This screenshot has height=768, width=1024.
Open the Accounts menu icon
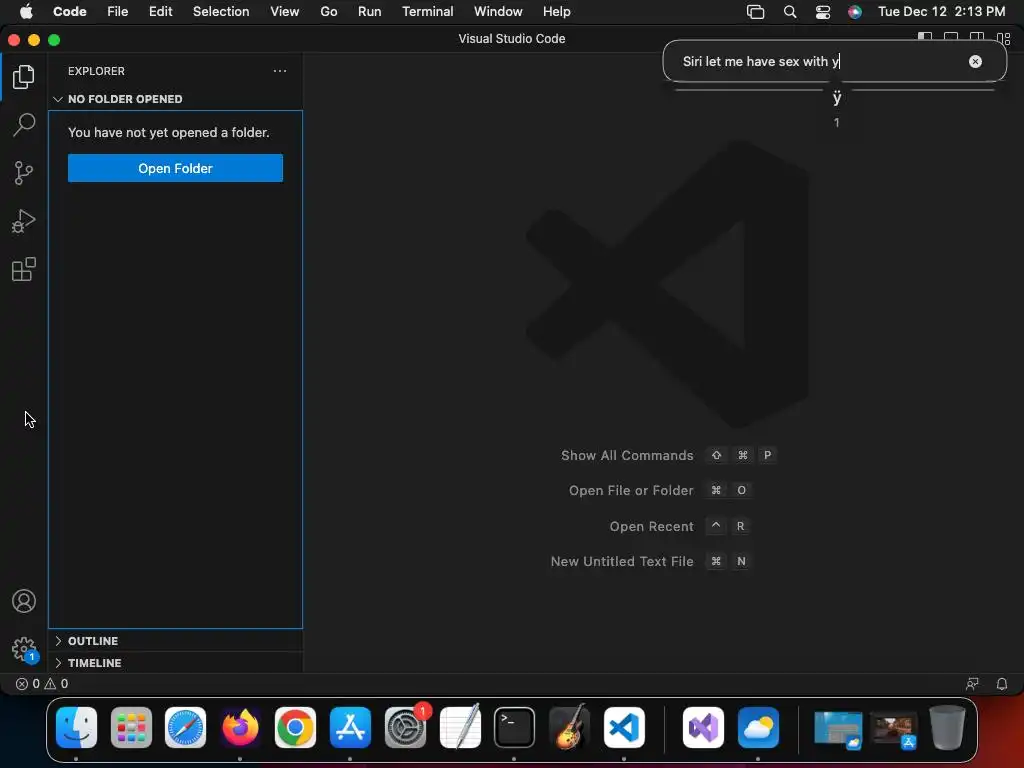coord(24,601)
